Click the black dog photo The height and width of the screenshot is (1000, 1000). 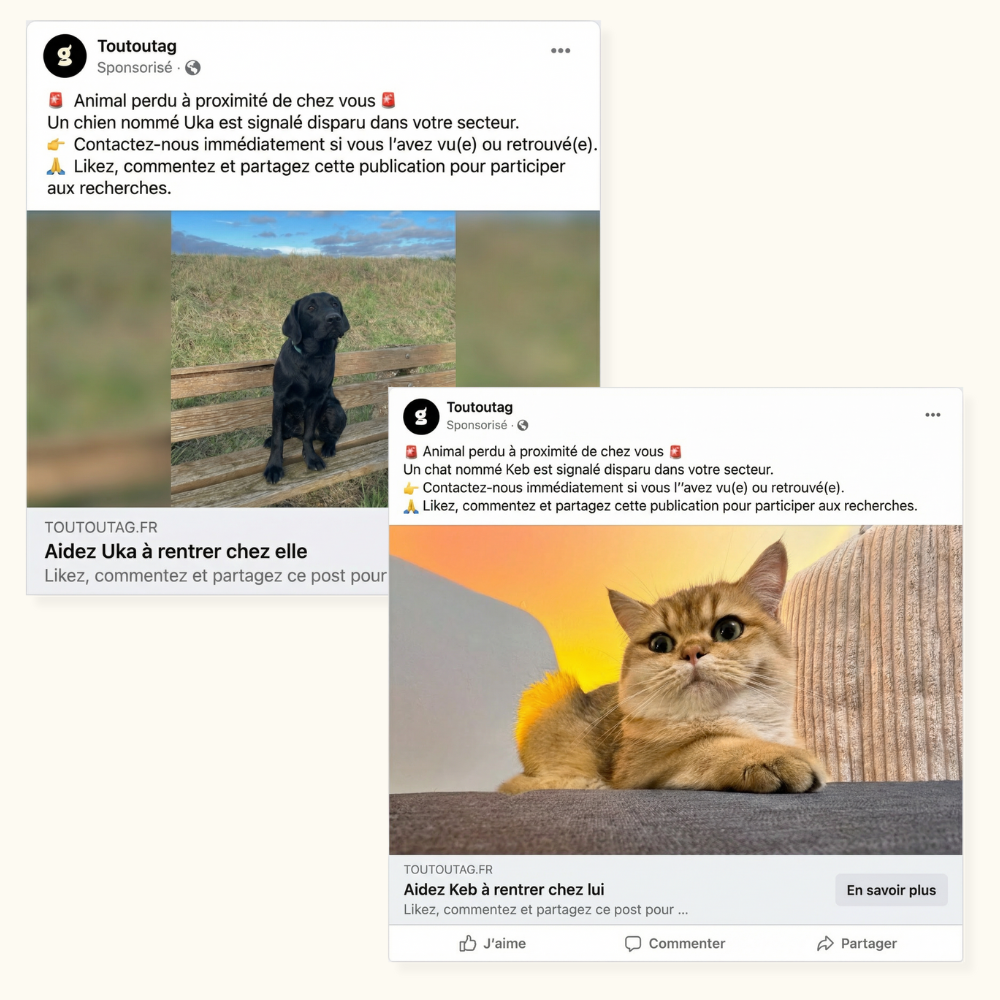[x=313, y=359]
